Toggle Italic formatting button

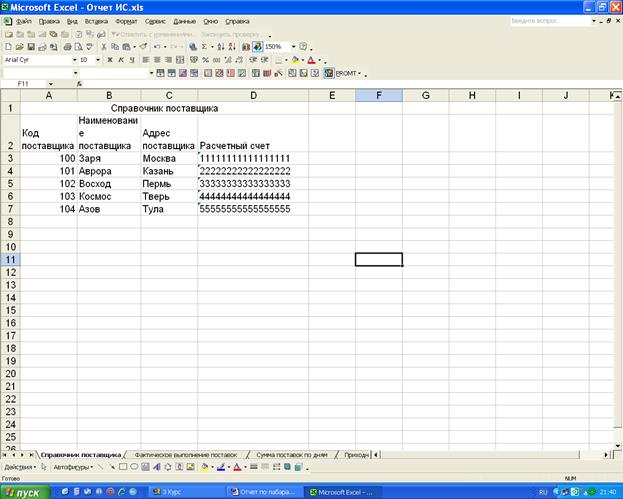[121, 60]
